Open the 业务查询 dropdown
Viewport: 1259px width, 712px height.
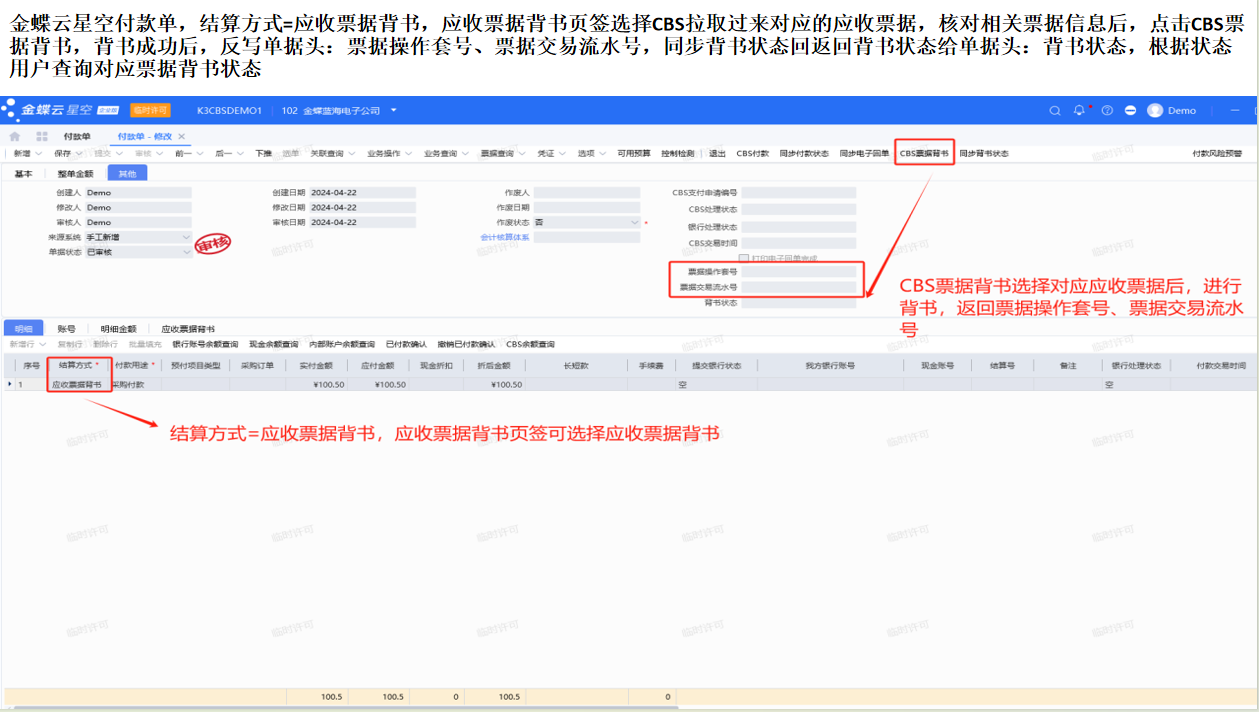coord(446,153)
